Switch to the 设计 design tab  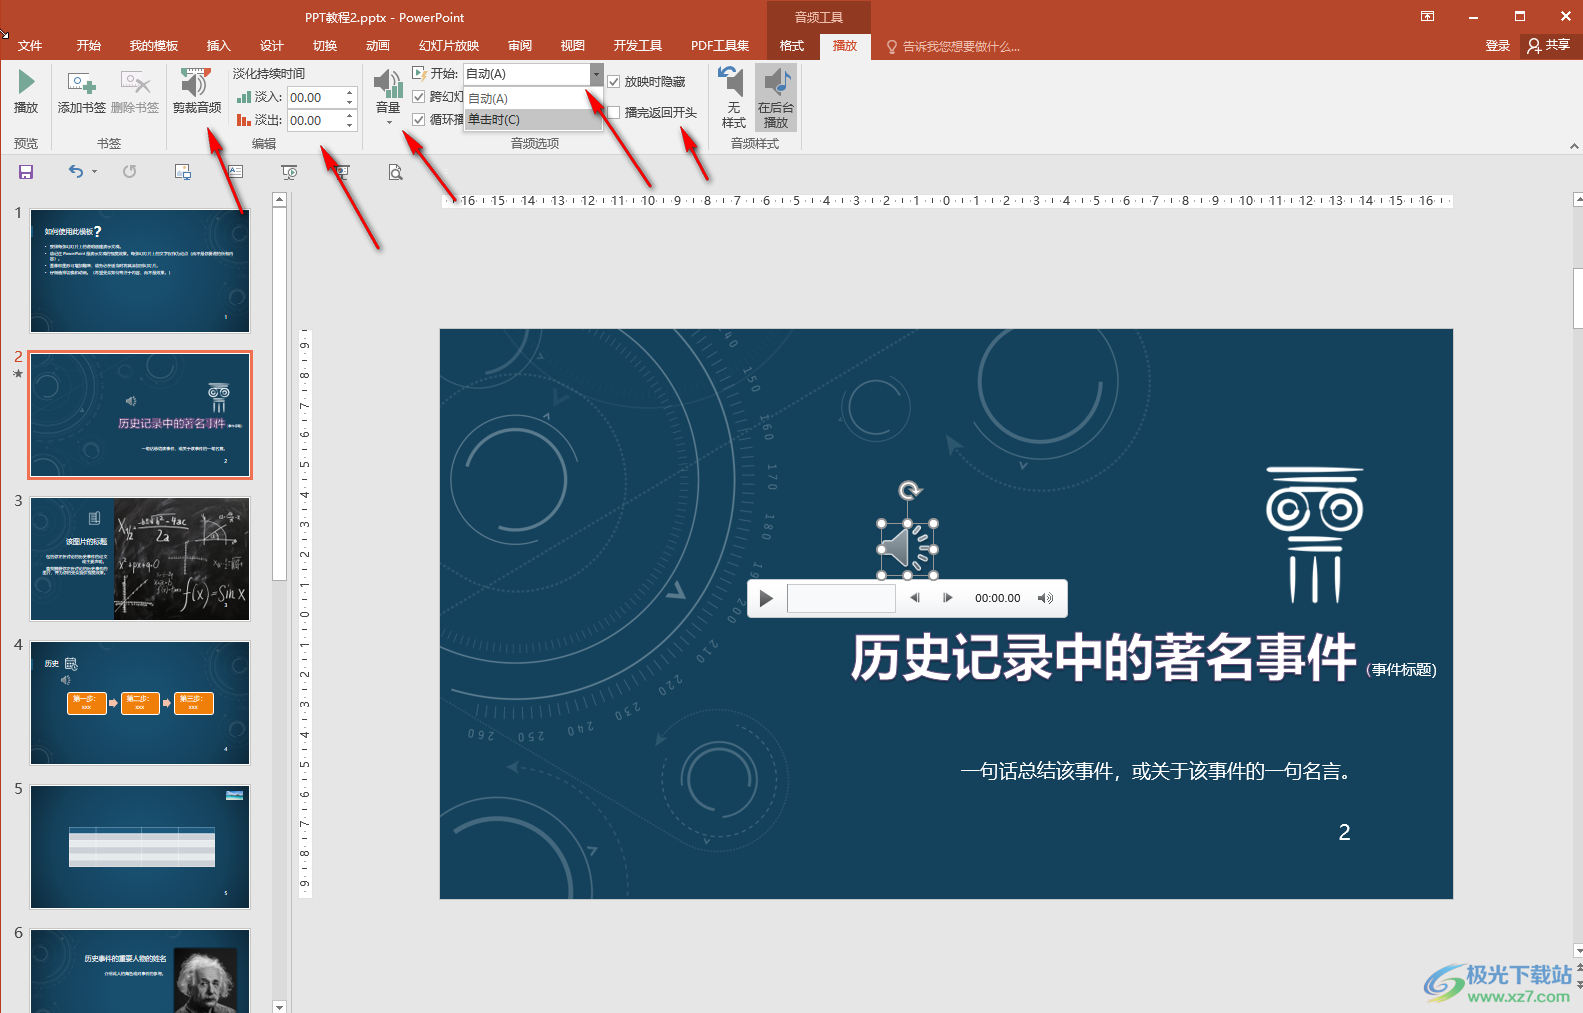point(272,46)
